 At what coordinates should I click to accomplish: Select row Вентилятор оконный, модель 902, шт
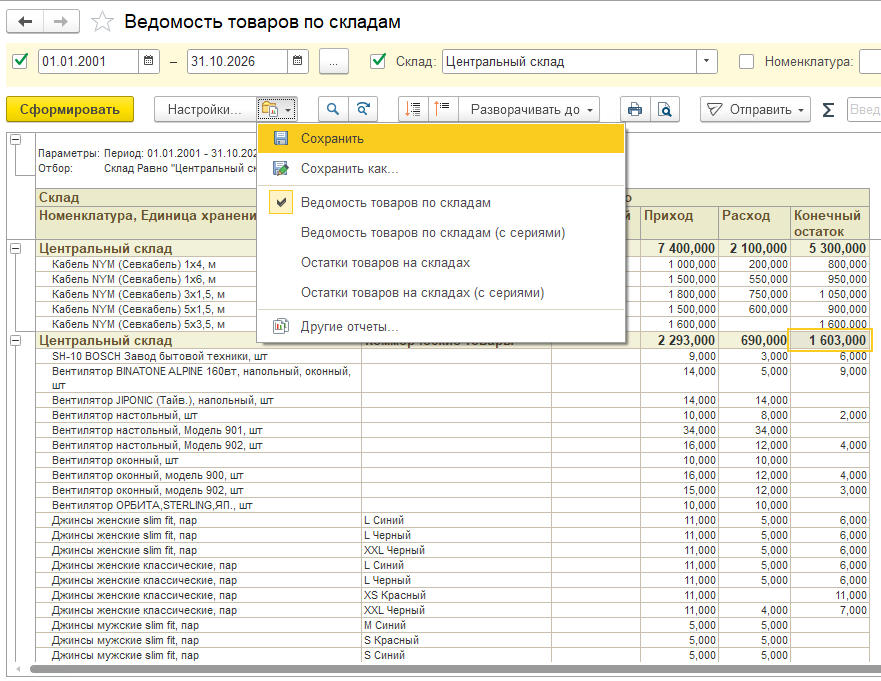[x=198, y=490]
